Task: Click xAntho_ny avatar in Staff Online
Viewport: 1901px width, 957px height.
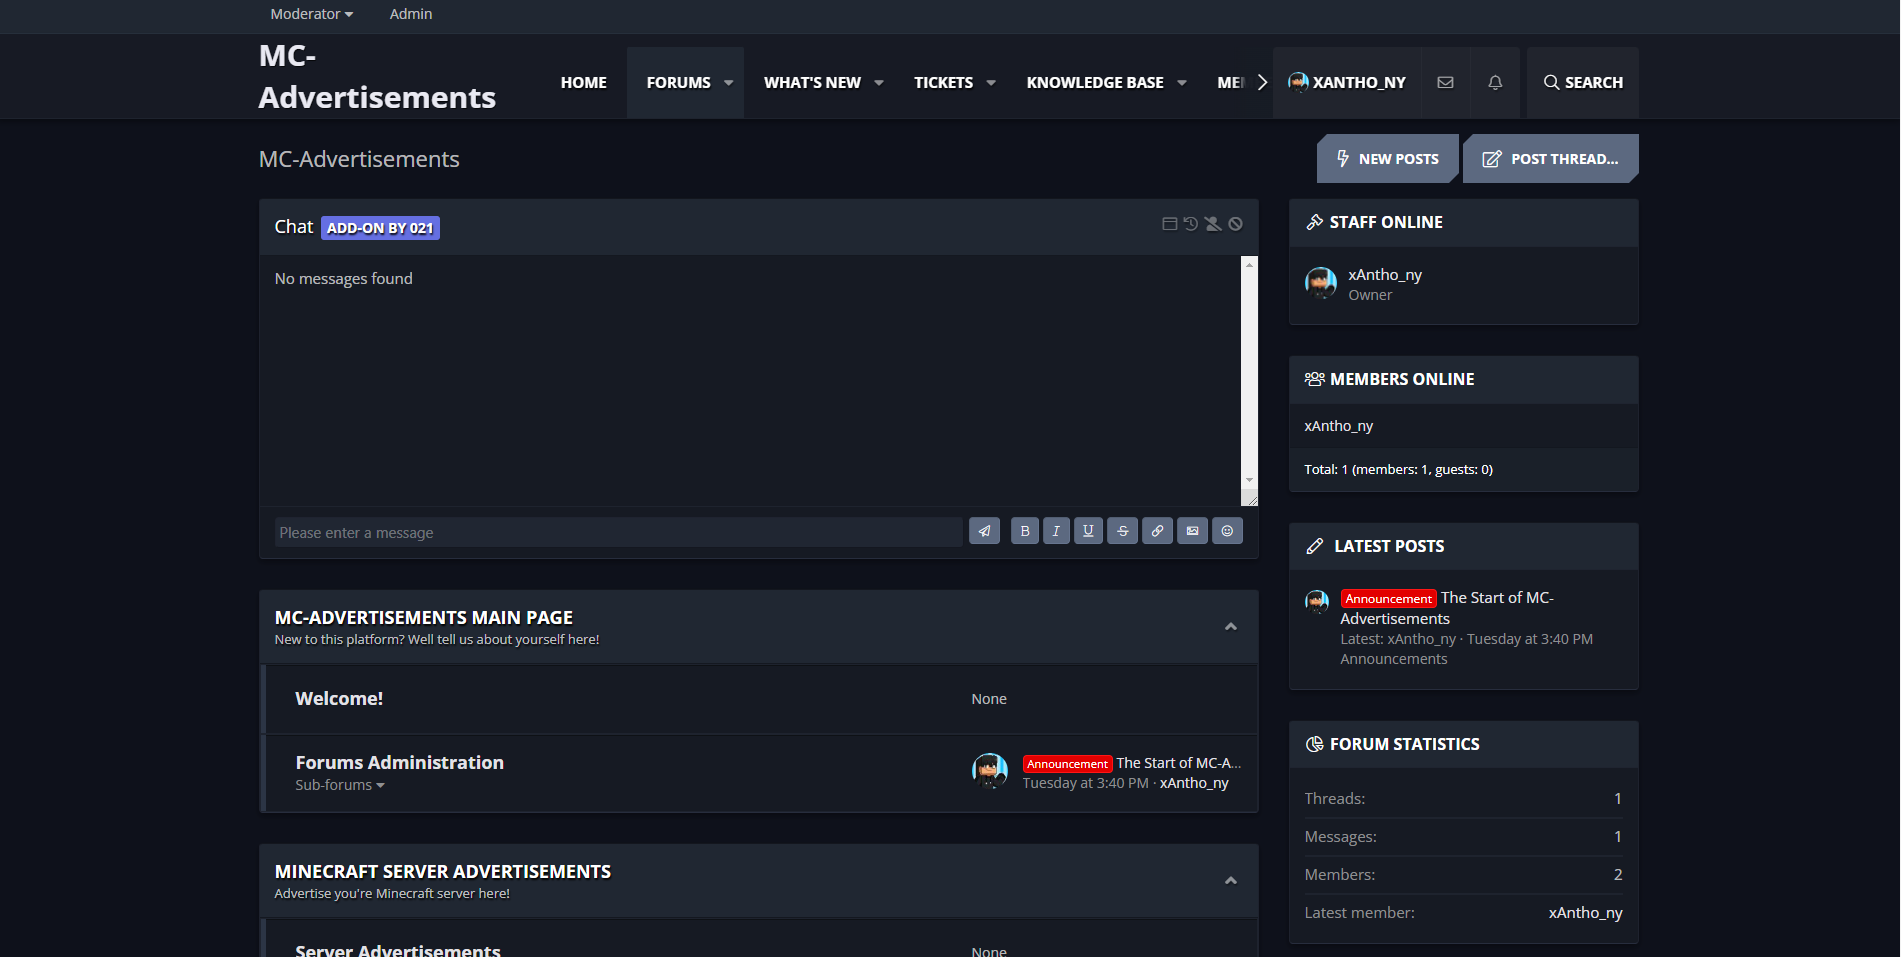Action: tap(1321, 283)
